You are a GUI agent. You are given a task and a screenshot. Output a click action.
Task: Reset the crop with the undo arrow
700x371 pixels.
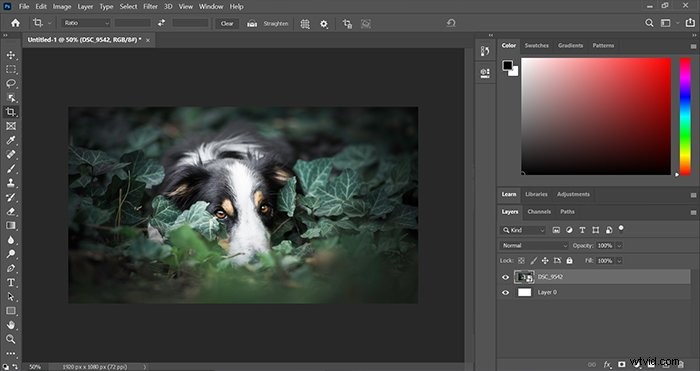tap(451, 23)
